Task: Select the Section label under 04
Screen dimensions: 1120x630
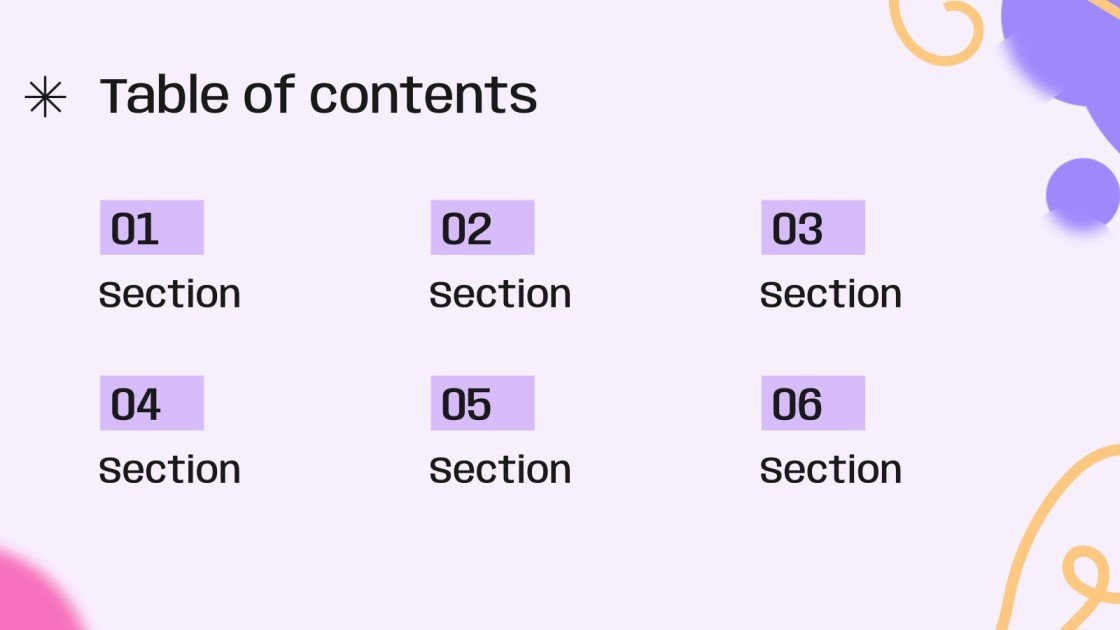Action: tap(170, 469)
